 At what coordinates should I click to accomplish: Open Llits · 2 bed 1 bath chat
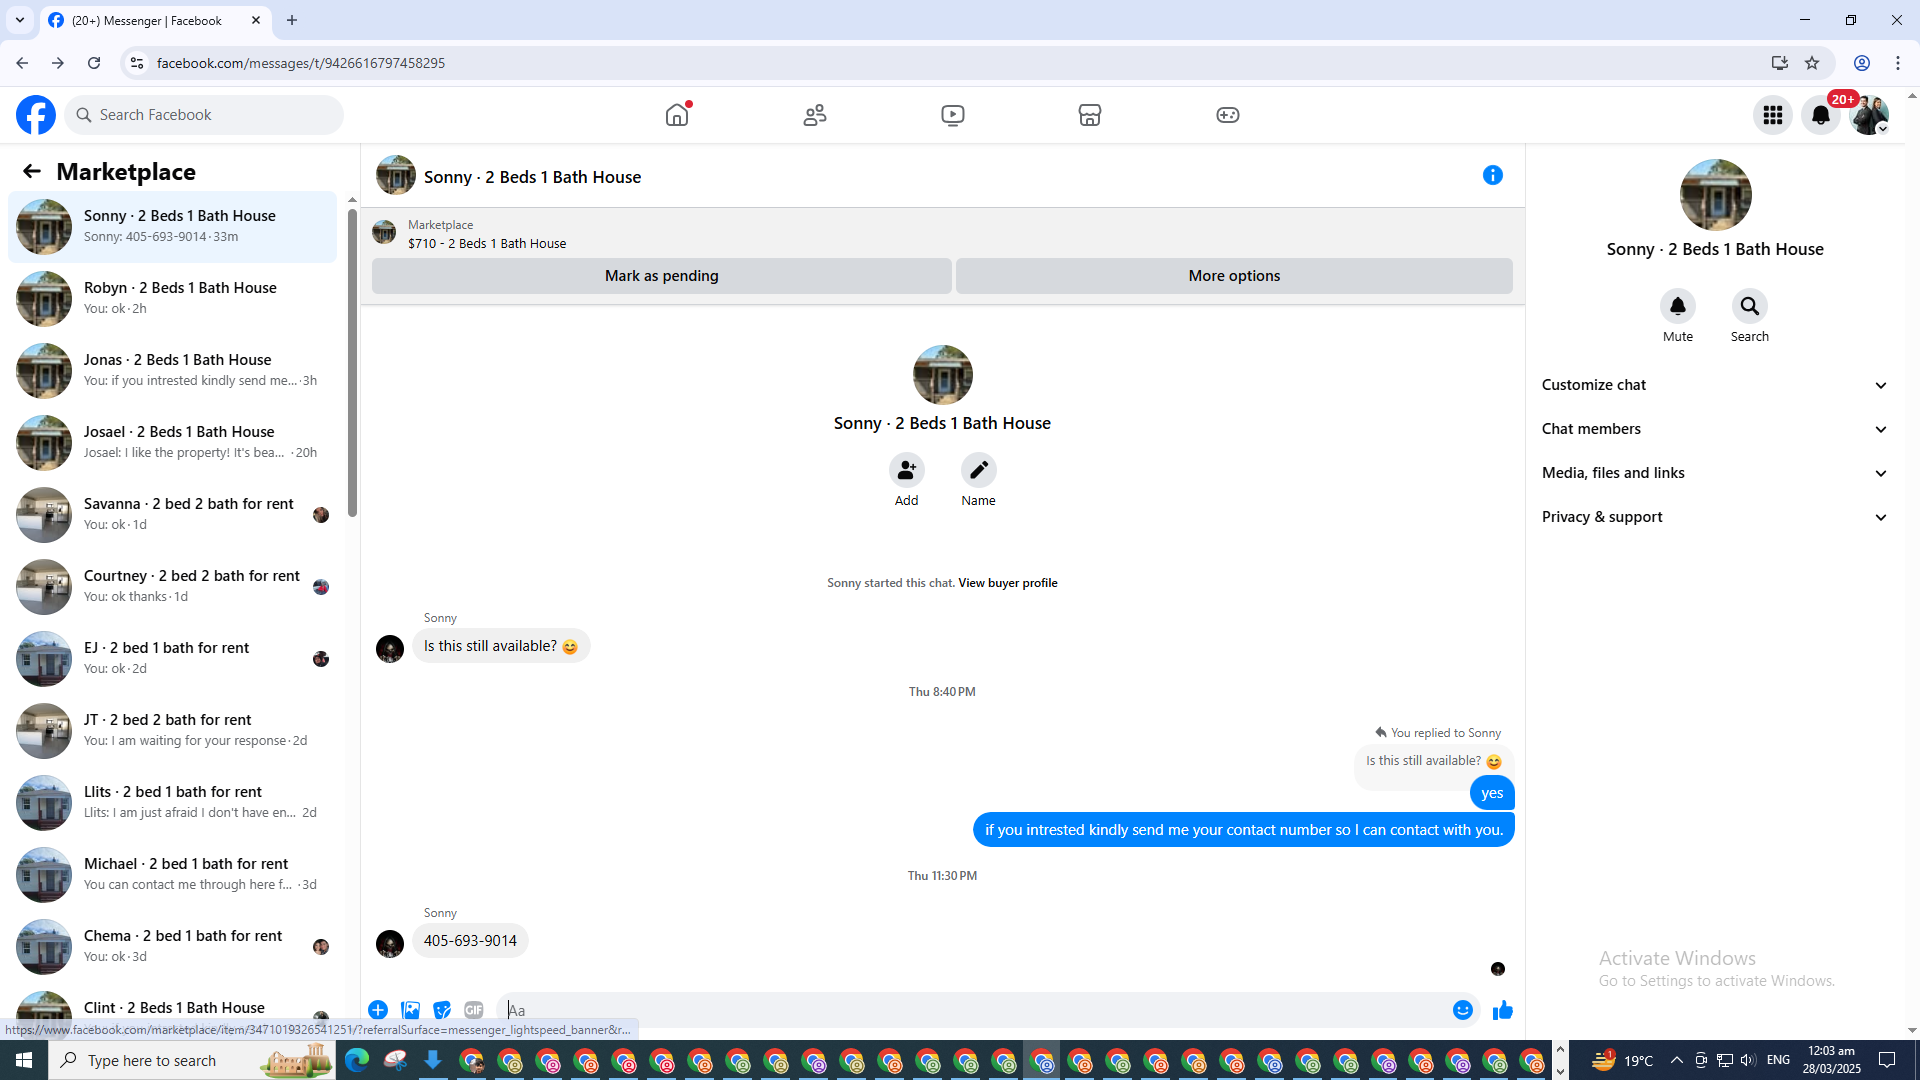click(173, 803)
